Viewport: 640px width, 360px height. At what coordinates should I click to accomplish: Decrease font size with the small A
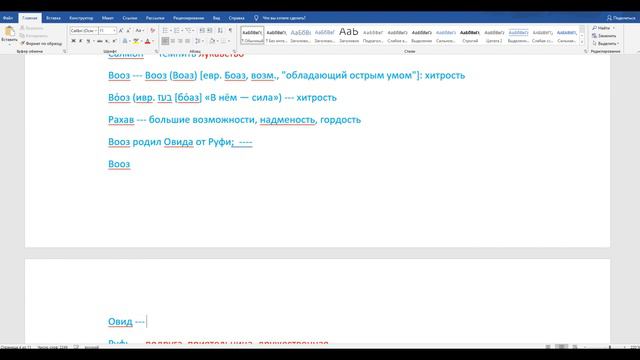pyautogui.click(x=128, y=31)
